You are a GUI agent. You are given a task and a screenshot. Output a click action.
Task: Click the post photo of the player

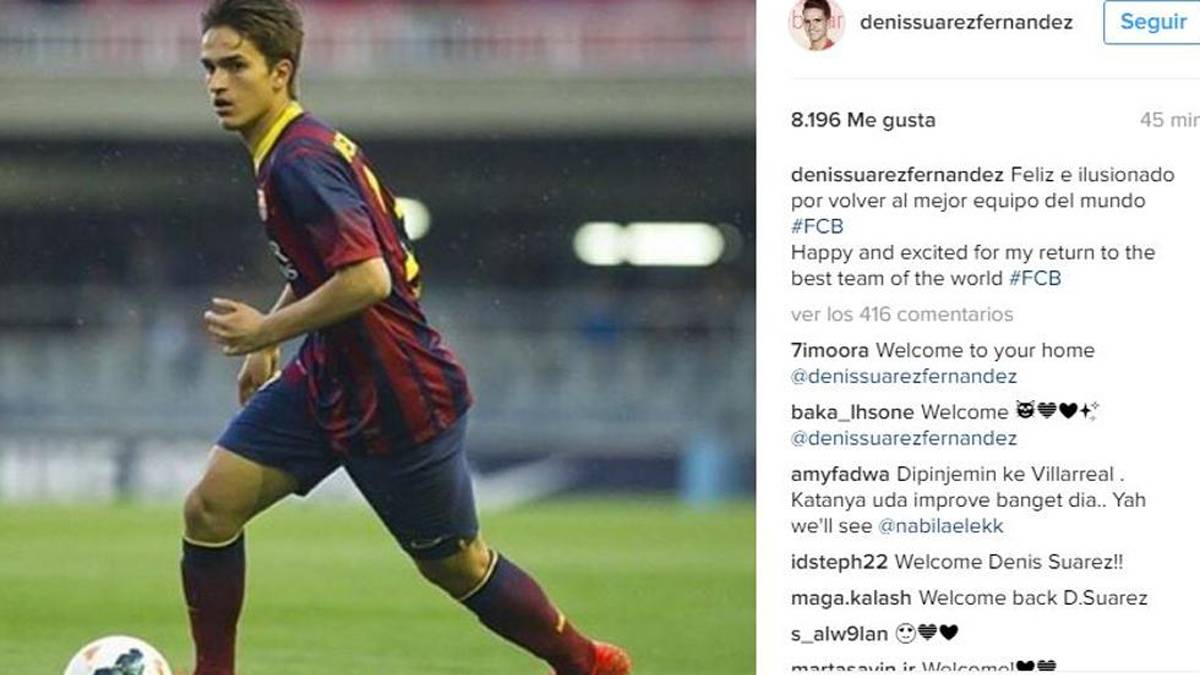pos(377,337)
